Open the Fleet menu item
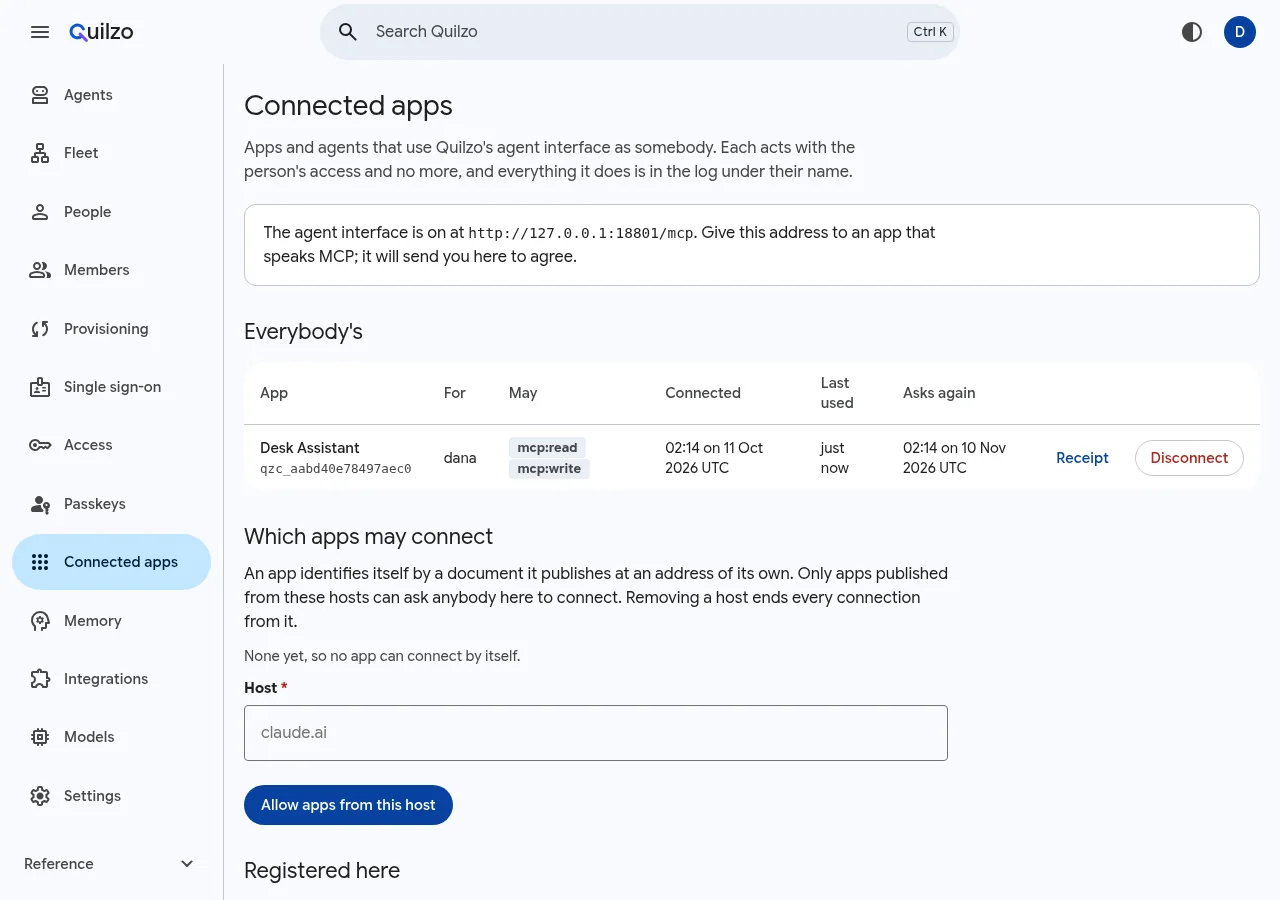1280x900 pixels. [x=111, y=153]
